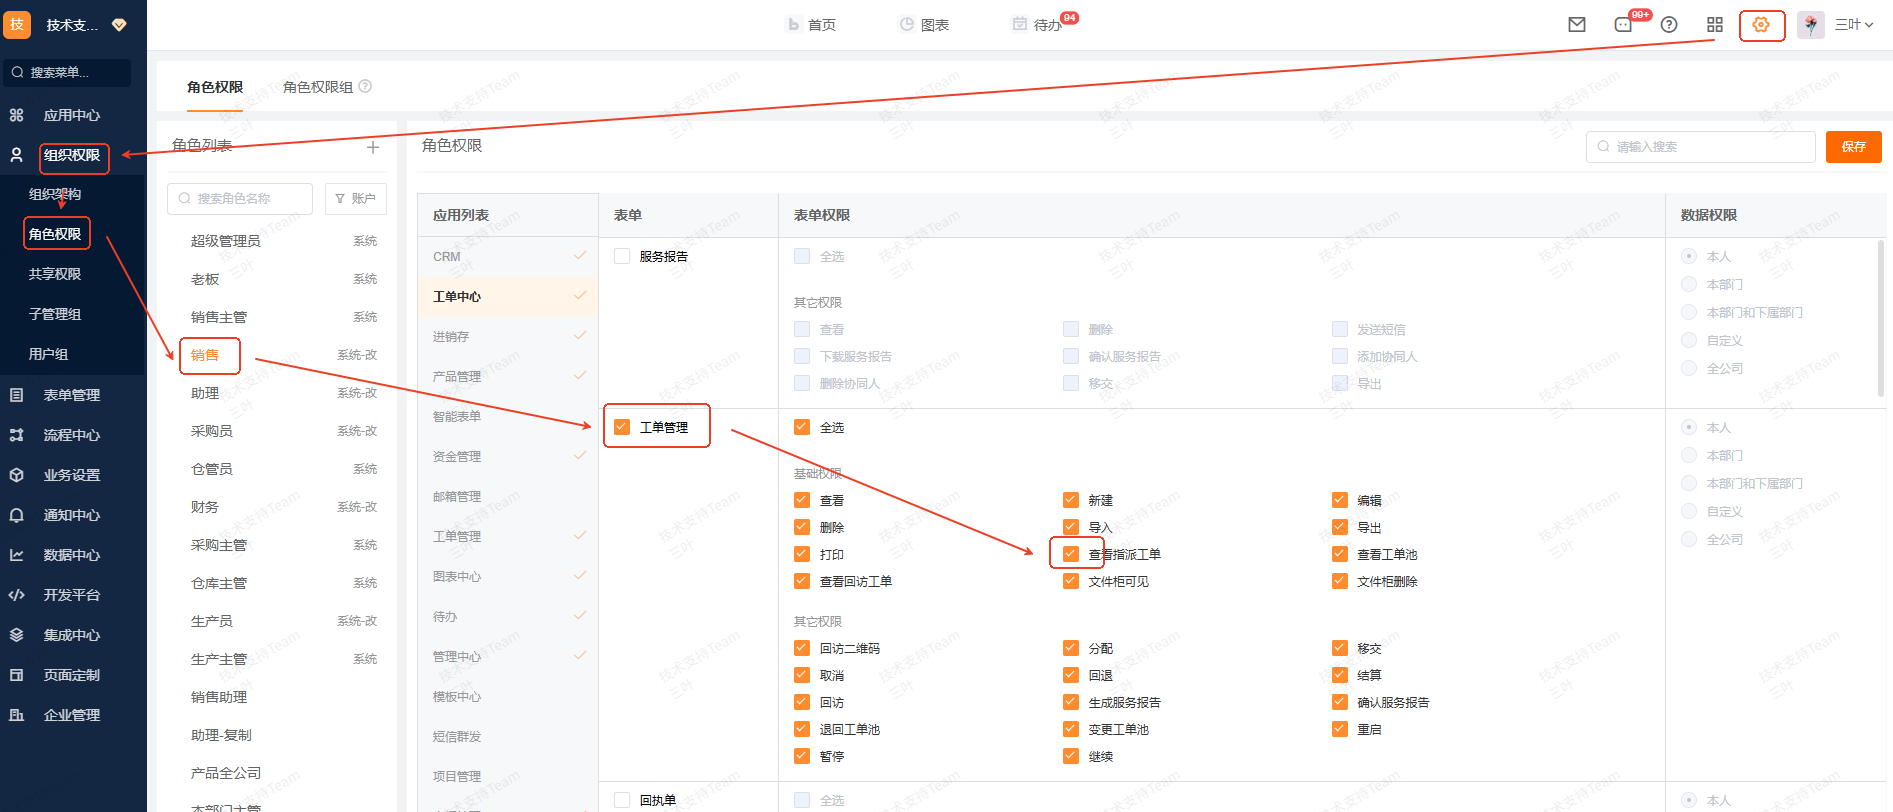Click the mail envelope icon in header
1893x812 pixels.
pyautogui.click(x=1577, y=25)
